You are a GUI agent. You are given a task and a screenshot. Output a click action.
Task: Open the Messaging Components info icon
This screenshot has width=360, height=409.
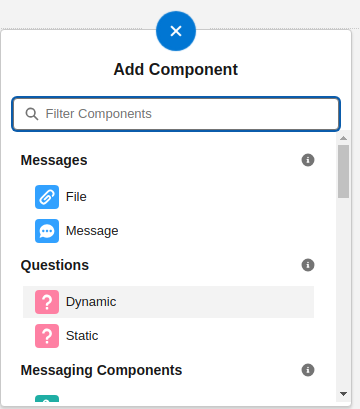[x=308, y=370]
